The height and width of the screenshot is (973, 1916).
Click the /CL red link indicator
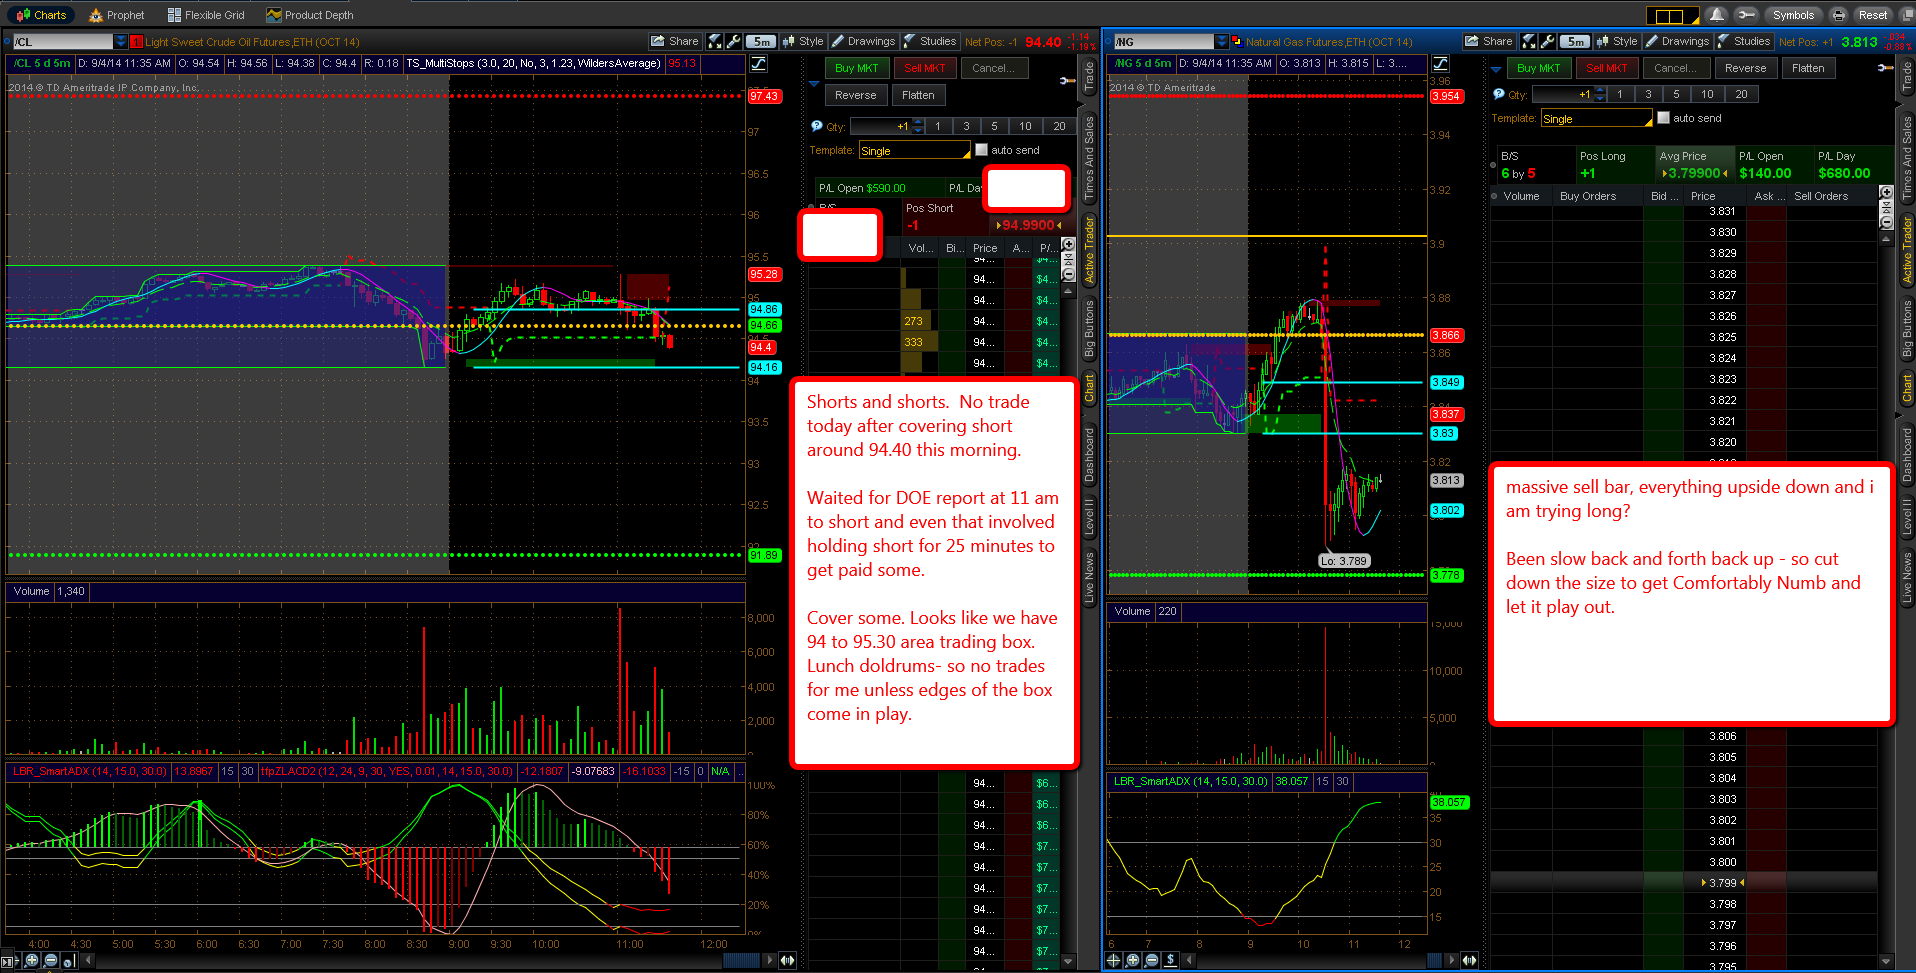pos(137,42)
